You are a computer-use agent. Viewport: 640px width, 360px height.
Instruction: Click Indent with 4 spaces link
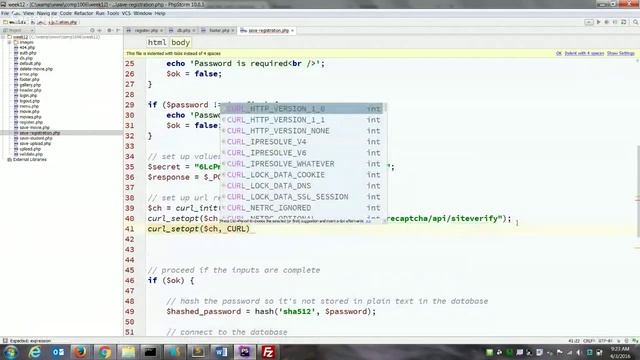[584, 53]
